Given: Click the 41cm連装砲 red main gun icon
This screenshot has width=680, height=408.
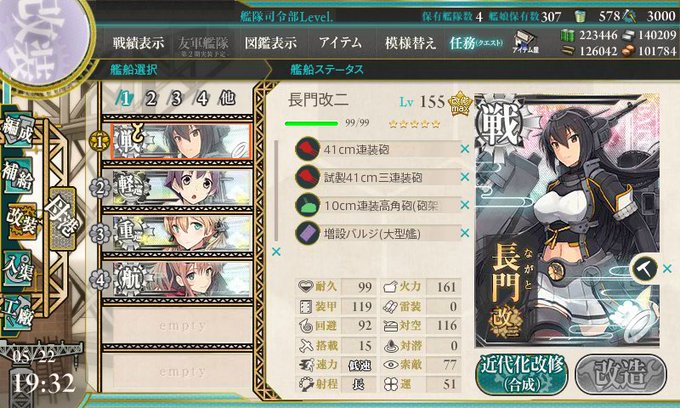Looking at the screenshot, I should pos(307,150).
